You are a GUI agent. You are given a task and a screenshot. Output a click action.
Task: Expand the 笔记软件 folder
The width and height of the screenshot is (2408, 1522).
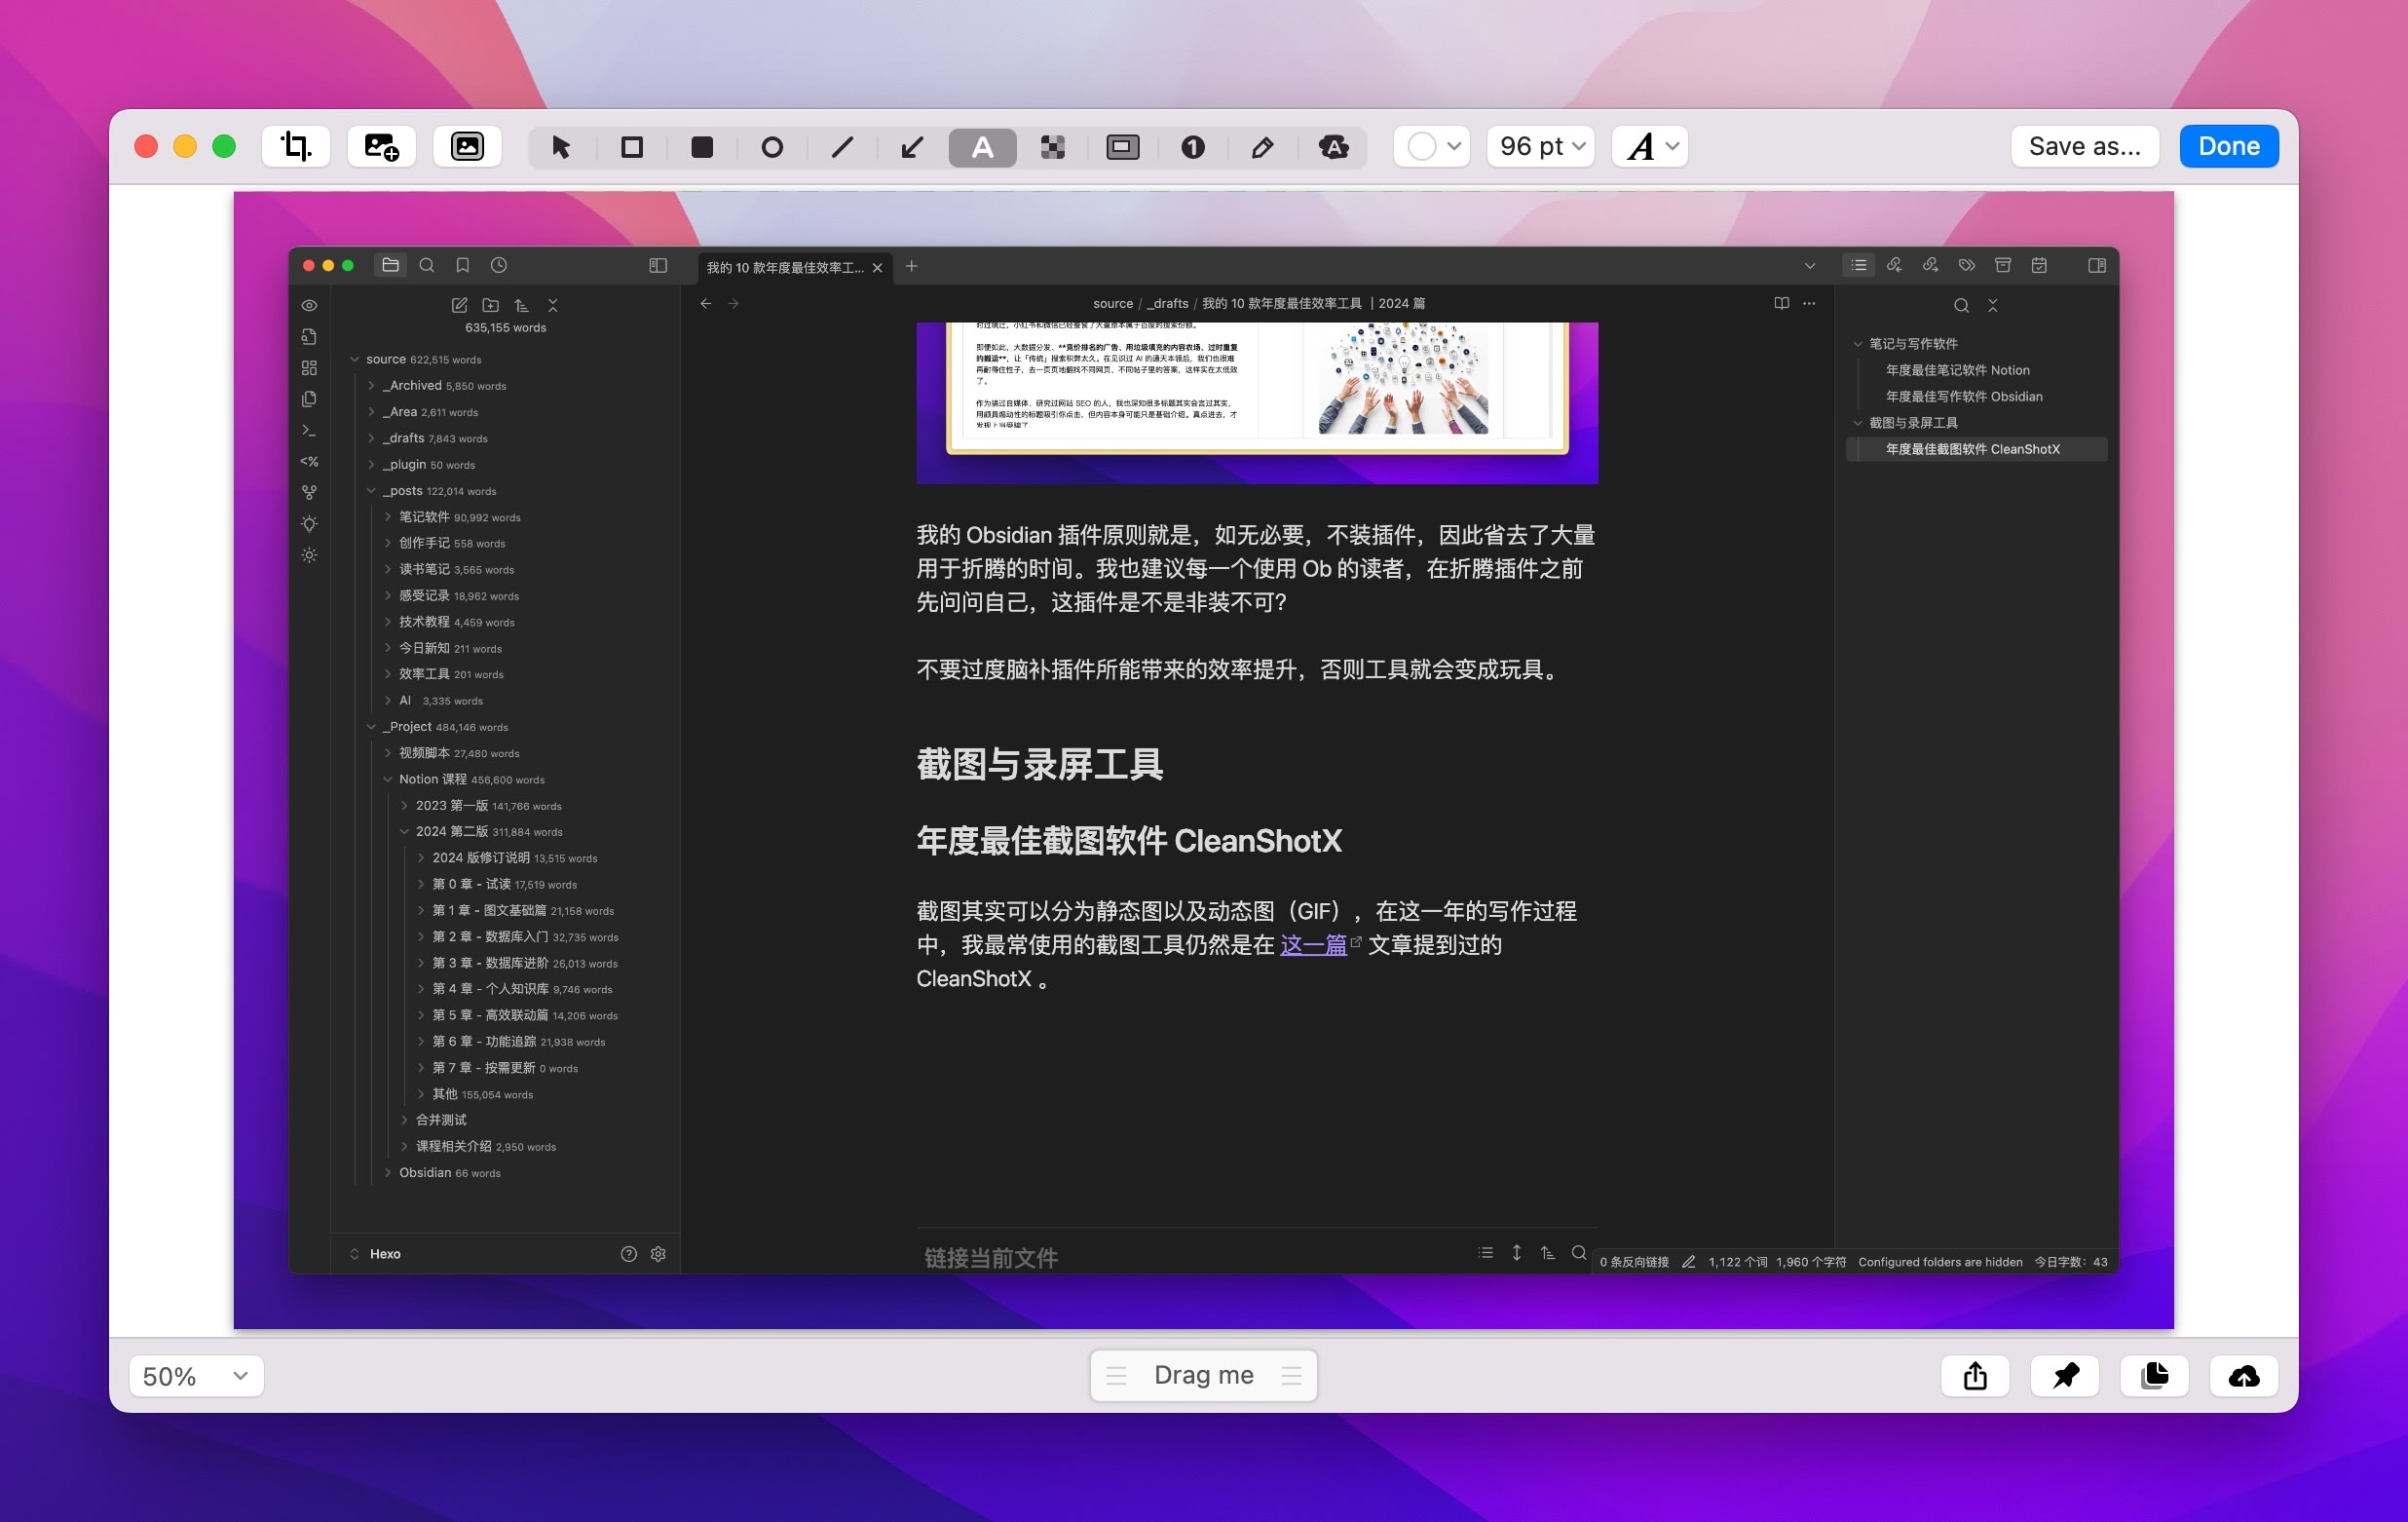(388, 517)
